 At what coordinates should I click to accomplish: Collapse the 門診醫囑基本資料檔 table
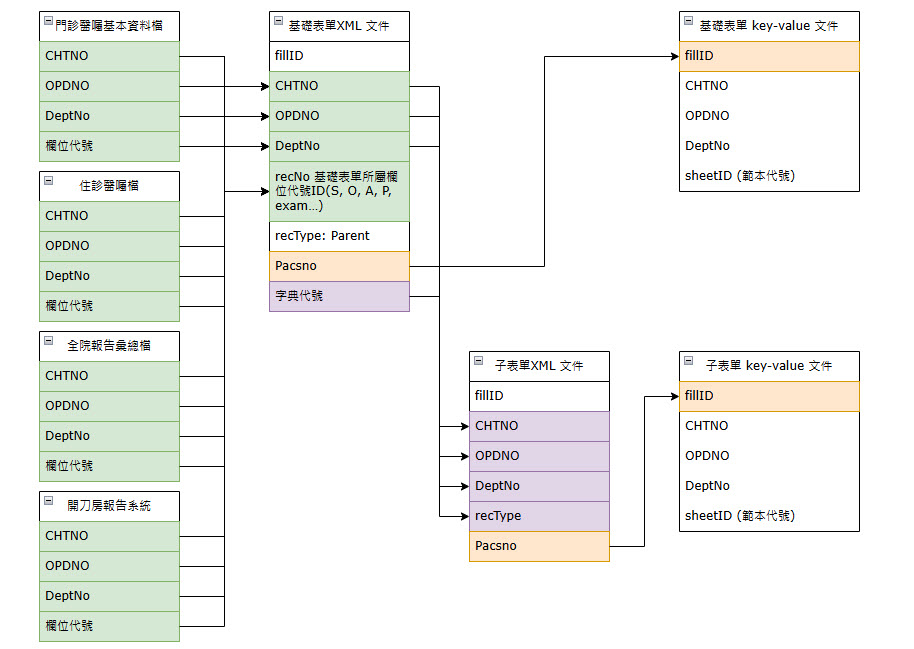tap(49, 20)
